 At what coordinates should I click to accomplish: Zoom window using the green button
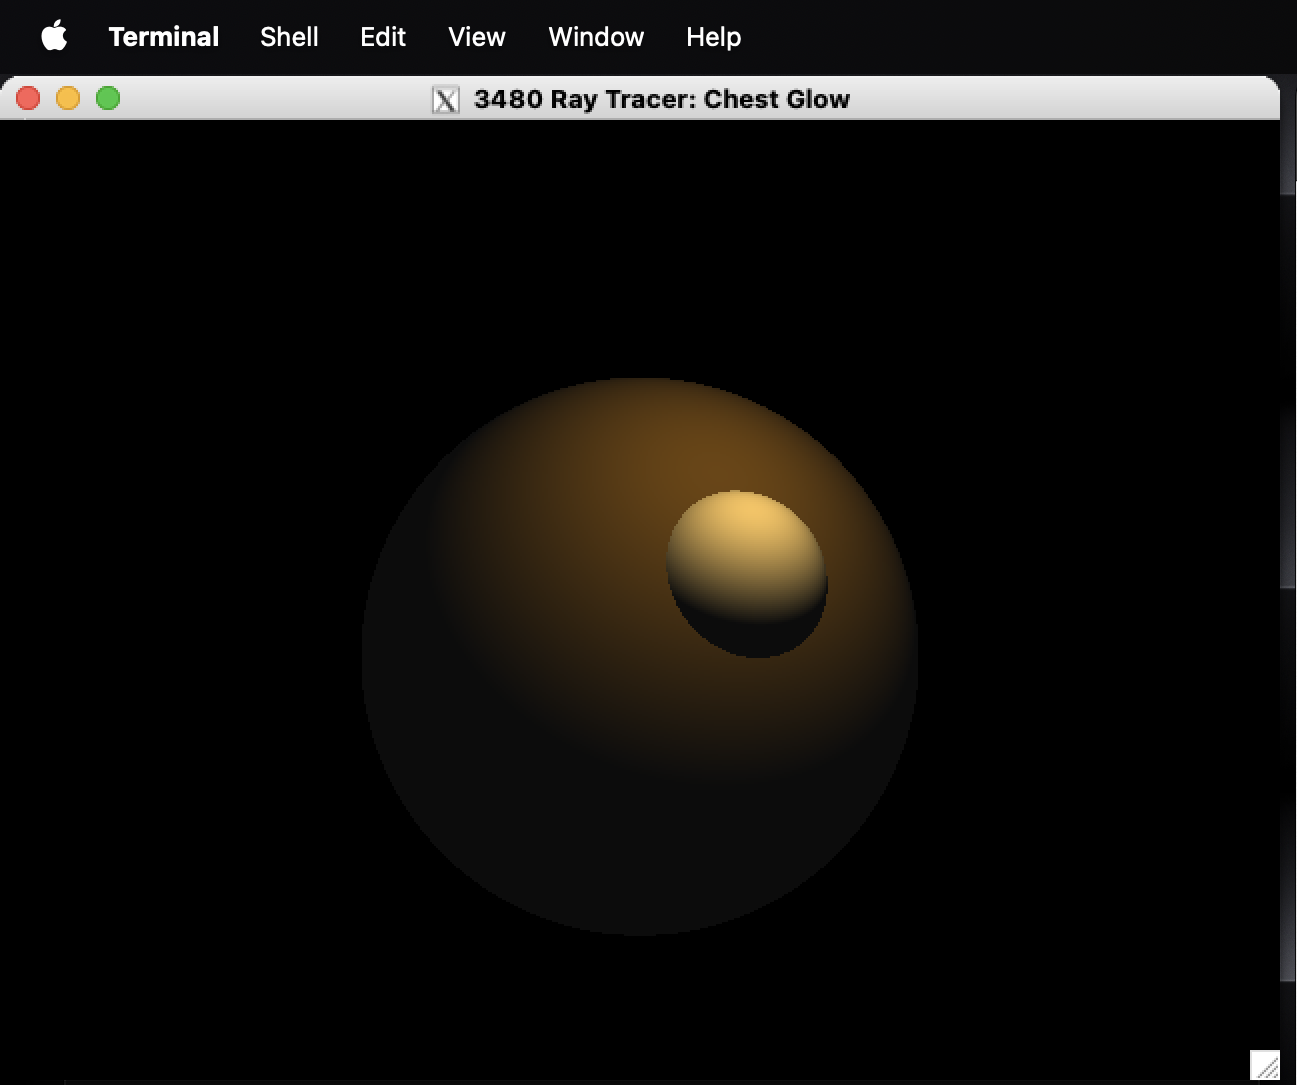click(108, 98)
